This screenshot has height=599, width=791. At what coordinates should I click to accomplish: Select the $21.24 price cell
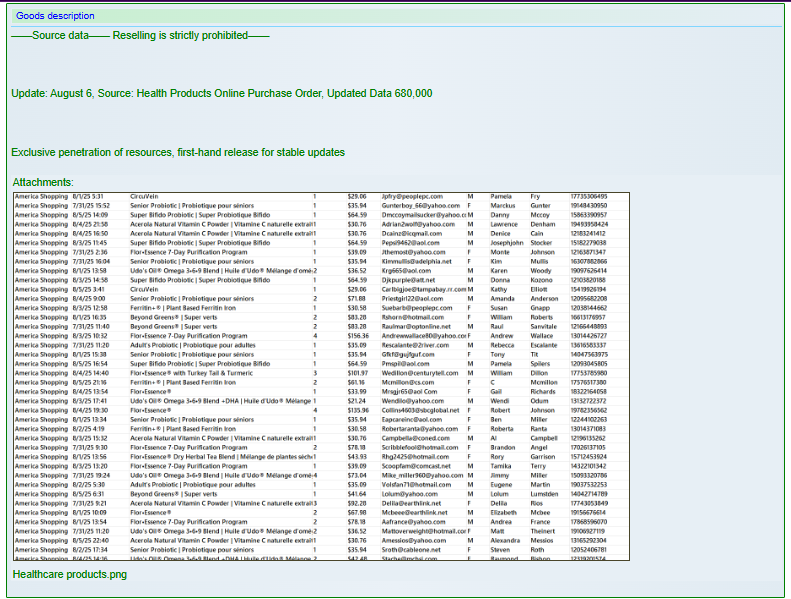click(357, 400)
